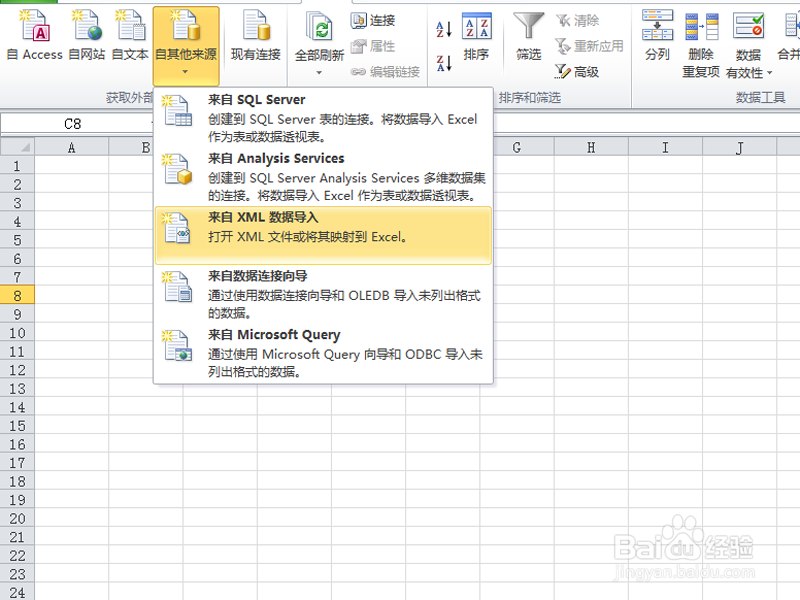800x600 pixels.
Task: Choose 来自 SQL Server menu entry
Action: click(x=323, y=117)
